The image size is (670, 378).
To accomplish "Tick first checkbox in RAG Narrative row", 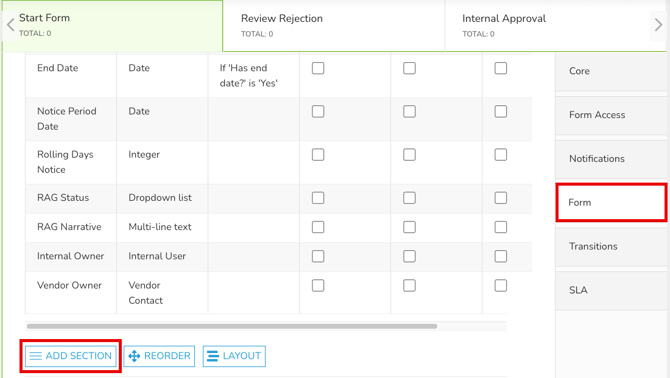I will click(x=318, y=227).
